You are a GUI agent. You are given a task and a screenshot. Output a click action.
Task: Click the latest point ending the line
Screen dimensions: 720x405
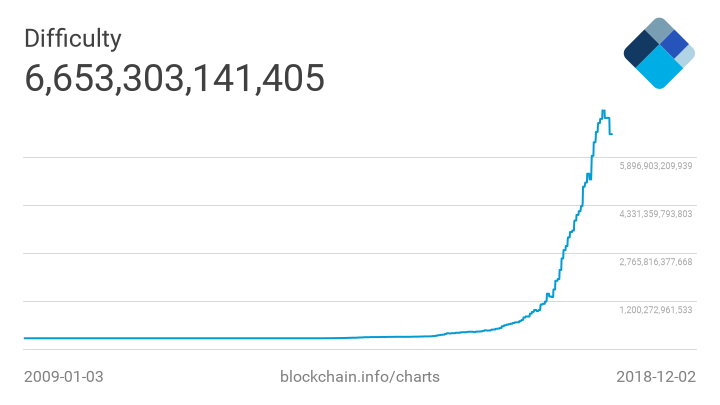click(x=611, y=133)
